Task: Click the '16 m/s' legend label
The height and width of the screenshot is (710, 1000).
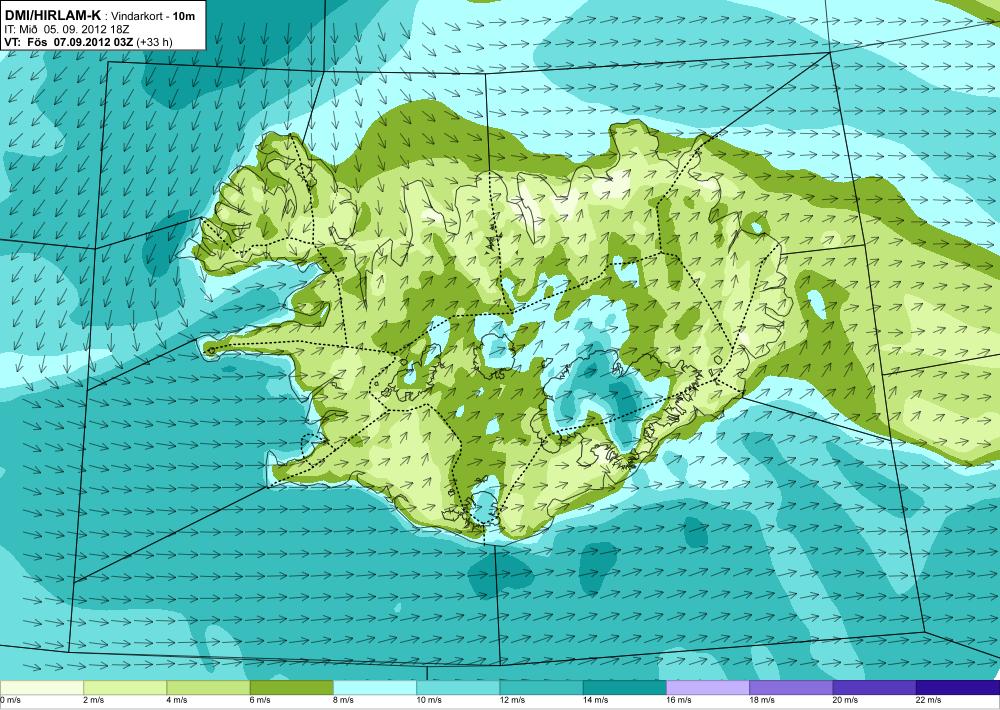Action: point(679,700)
